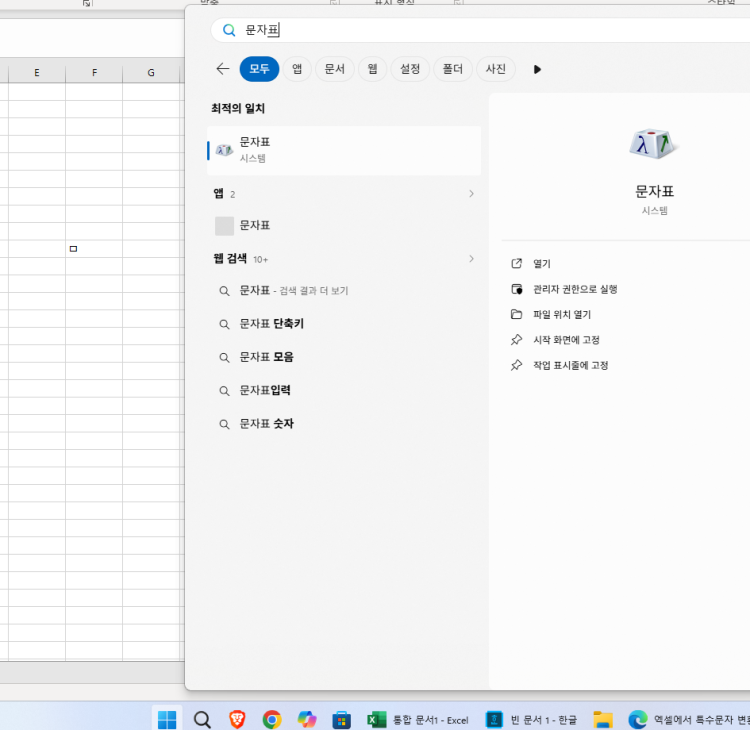Switch to 통합 문서1 Excel window
750x730 pixels.
coord(418,720)
